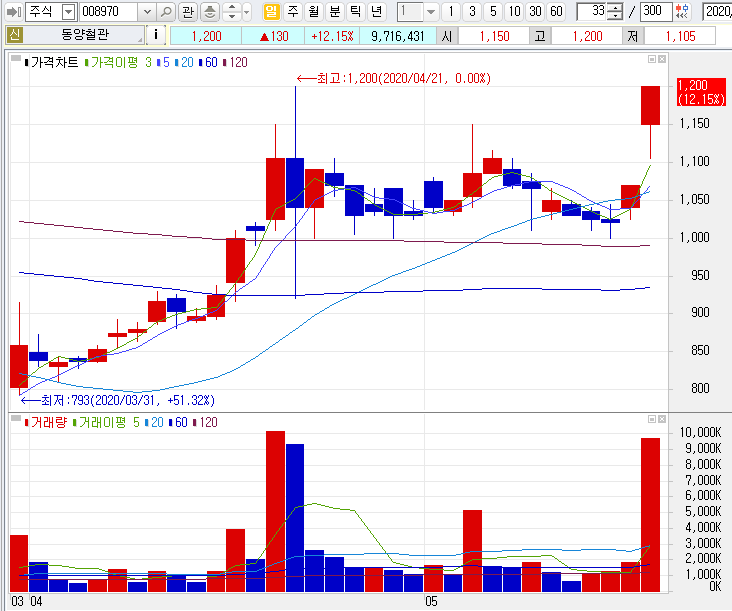732x611 pixels.
Task: Click the 관 watchlist button
Action: (188, 12)
